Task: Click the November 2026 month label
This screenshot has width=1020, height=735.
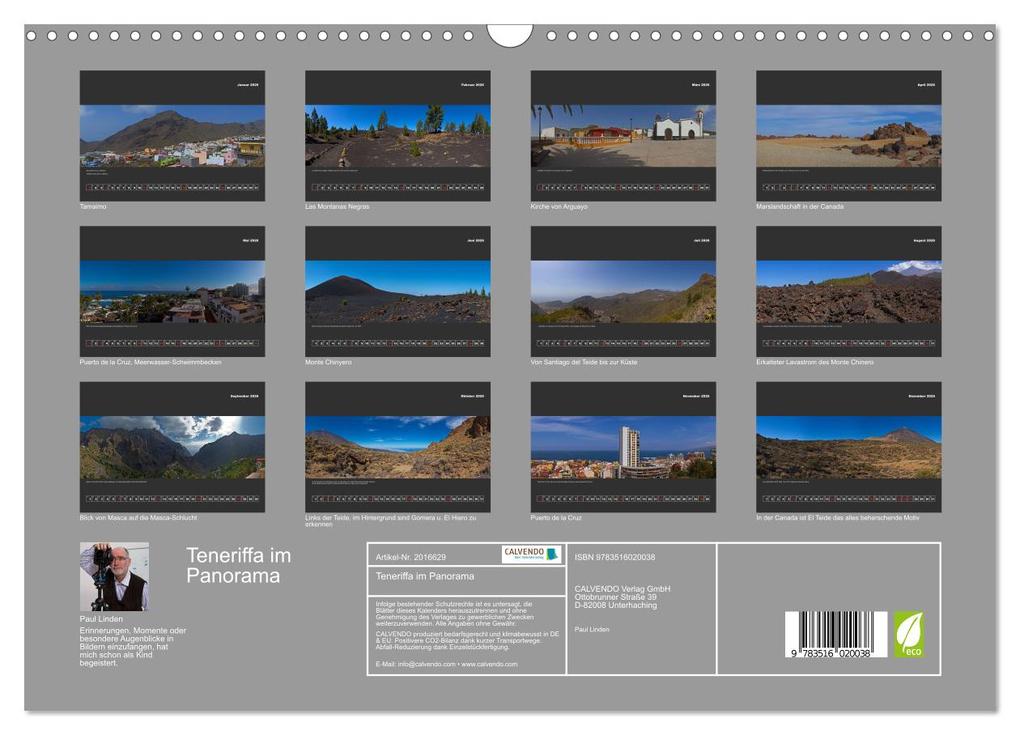Action: 697,395
